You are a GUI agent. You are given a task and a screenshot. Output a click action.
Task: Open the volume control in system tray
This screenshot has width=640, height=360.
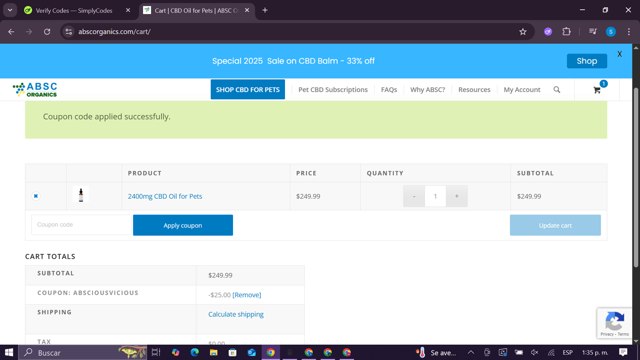coord(535,352)
